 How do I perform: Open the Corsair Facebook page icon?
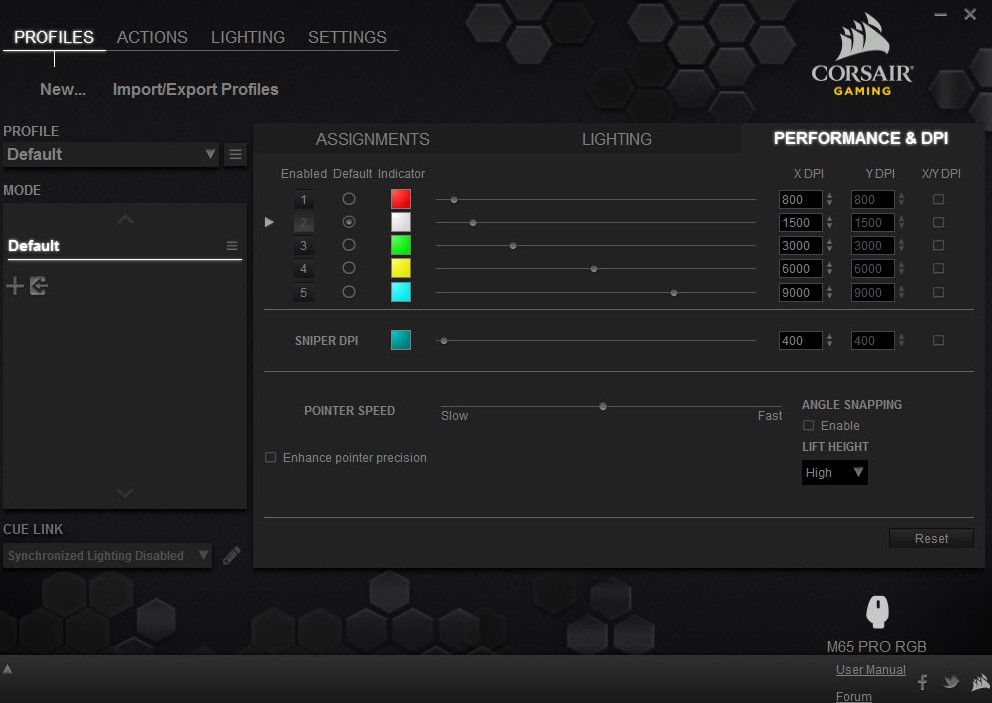(922, 682)
